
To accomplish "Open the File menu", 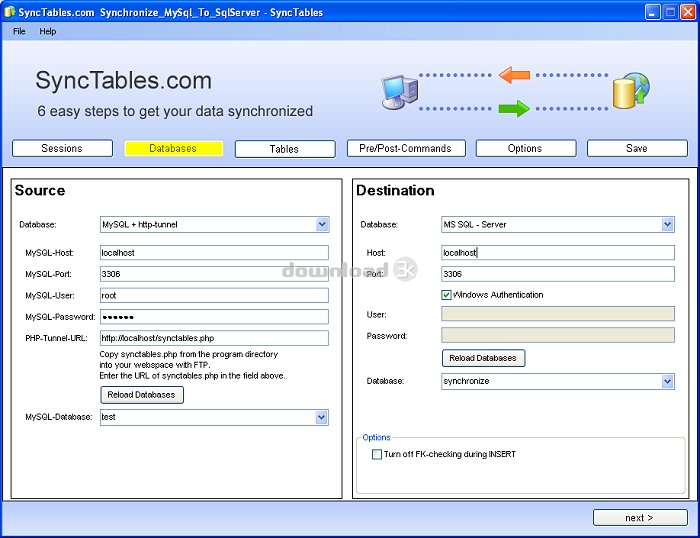I will [x=19, y=31].
